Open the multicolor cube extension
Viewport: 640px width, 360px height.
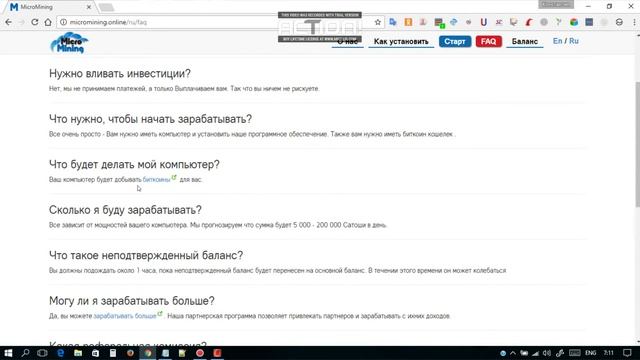coord(574,22)
